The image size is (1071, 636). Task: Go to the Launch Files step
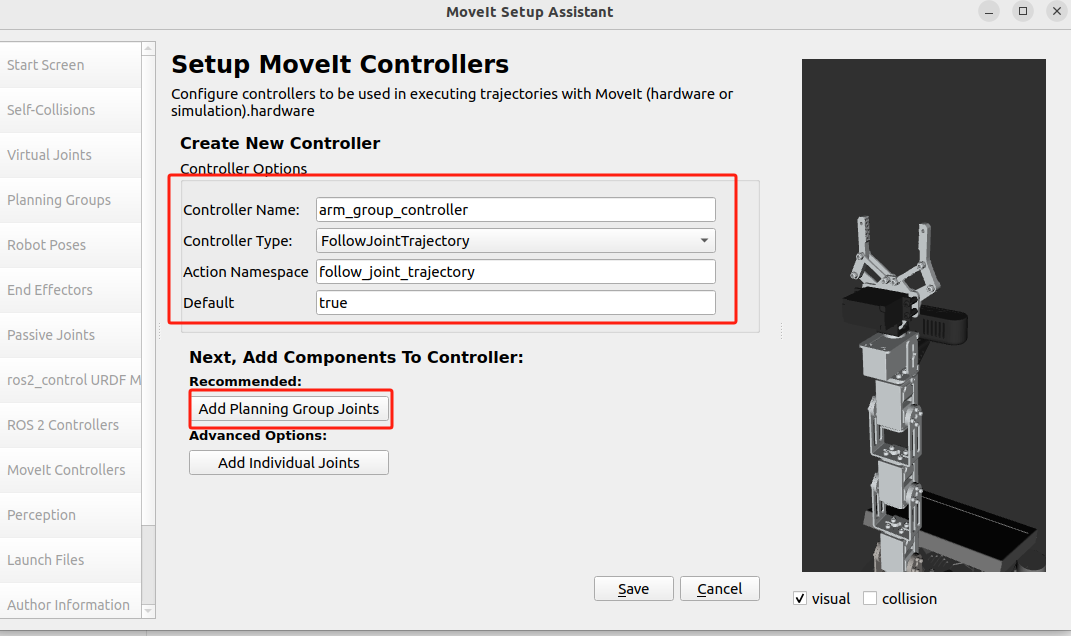pyautogui.click(x=70, y=561)
